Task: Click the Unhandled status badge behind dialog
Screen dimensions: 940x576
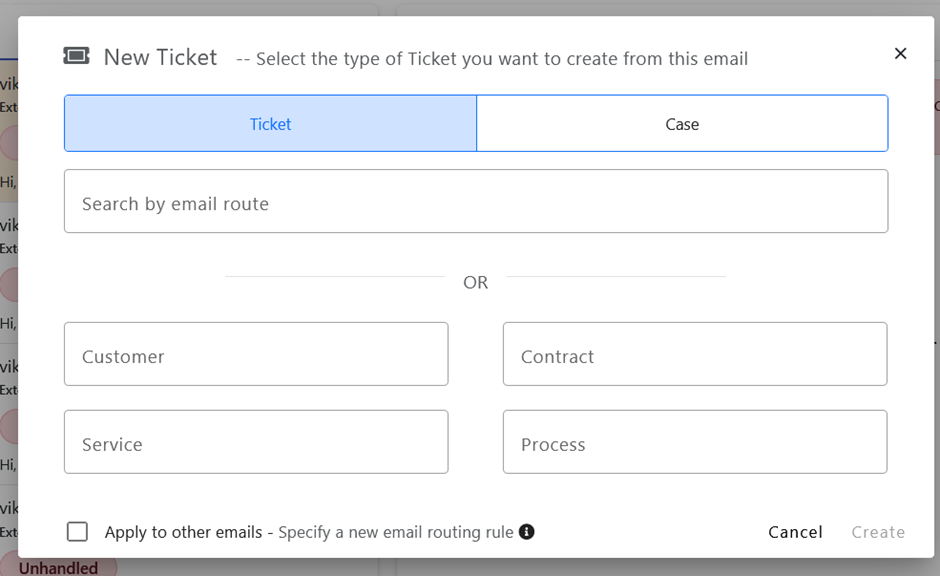Action: [x=58, y=568]
